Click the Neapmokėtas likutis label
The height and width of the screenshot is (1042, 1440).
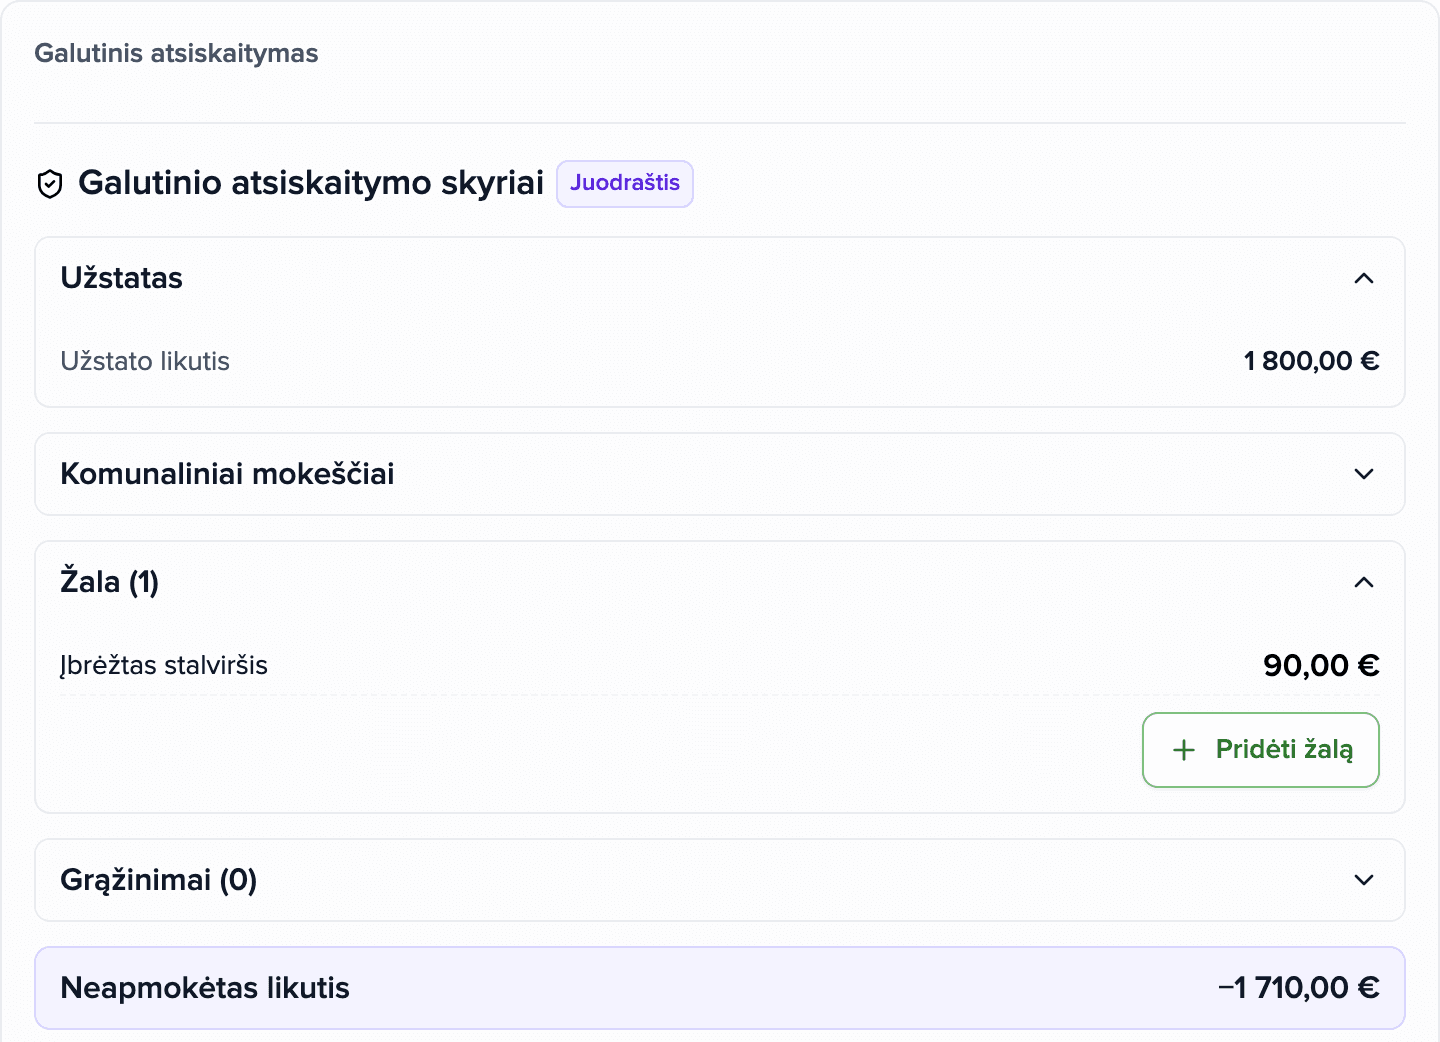205,988
